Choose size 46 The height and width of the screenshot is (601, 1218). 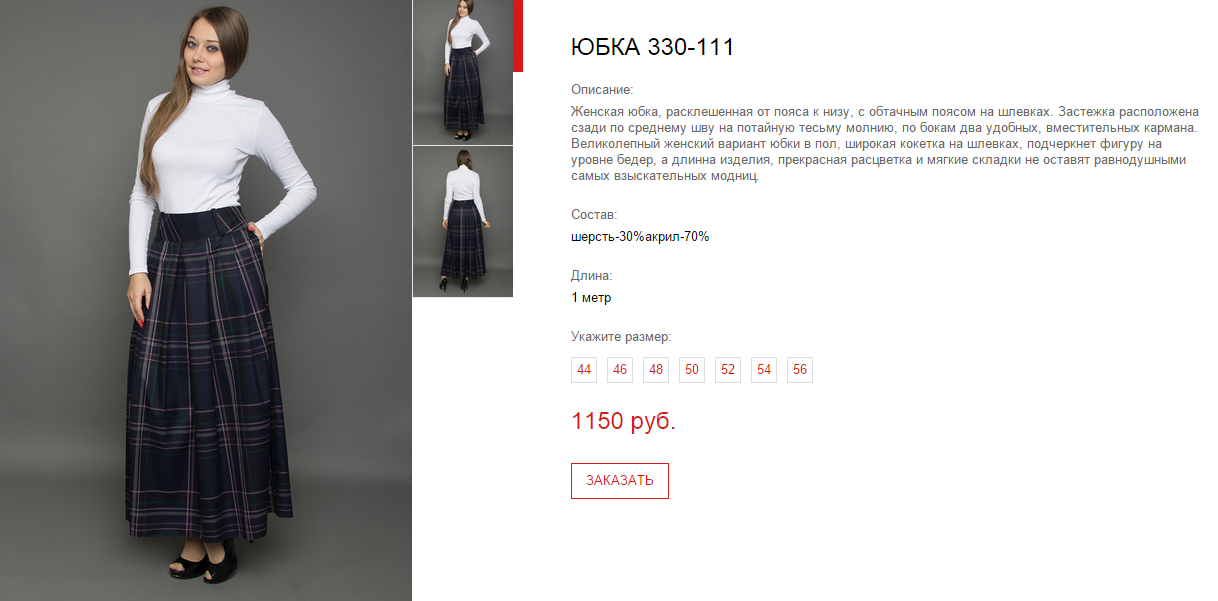620,370
